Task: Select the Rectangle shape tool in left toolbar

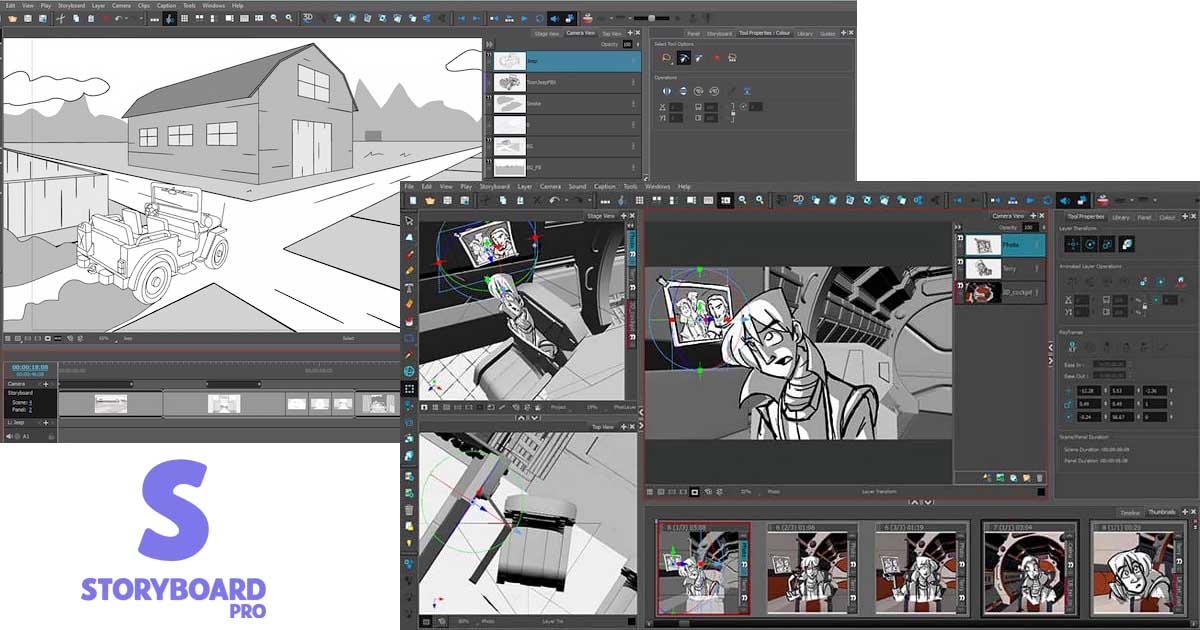Action: (409, 337)
